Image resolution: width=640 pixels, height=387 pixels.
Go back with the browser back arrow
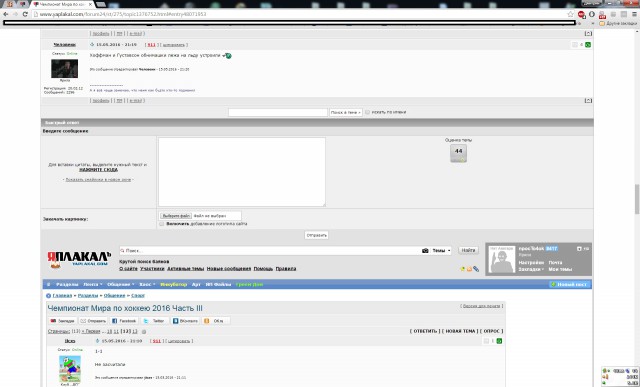click(6, 14)
